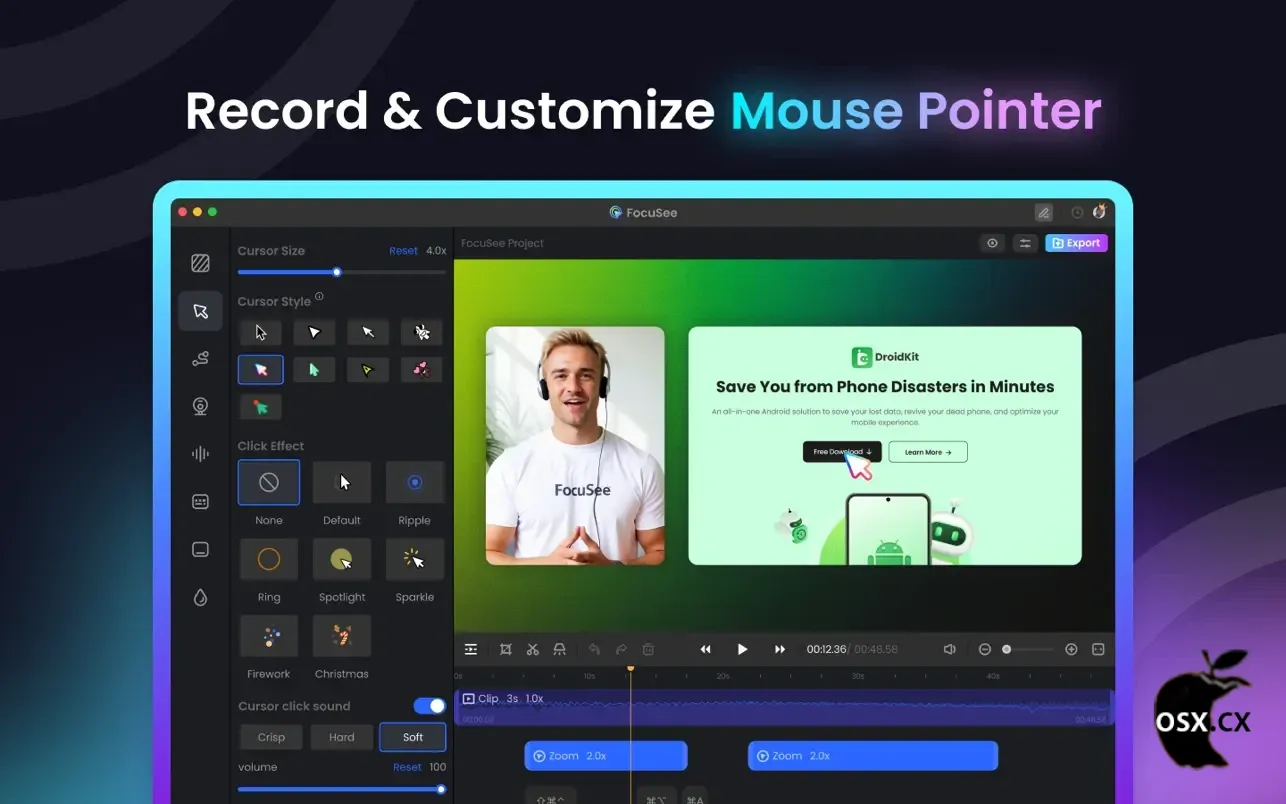Open the cursor settings tab in sidebar
Image resolution: width=1286 pixels, height=804 pixels.
click(x=200, y=311)
